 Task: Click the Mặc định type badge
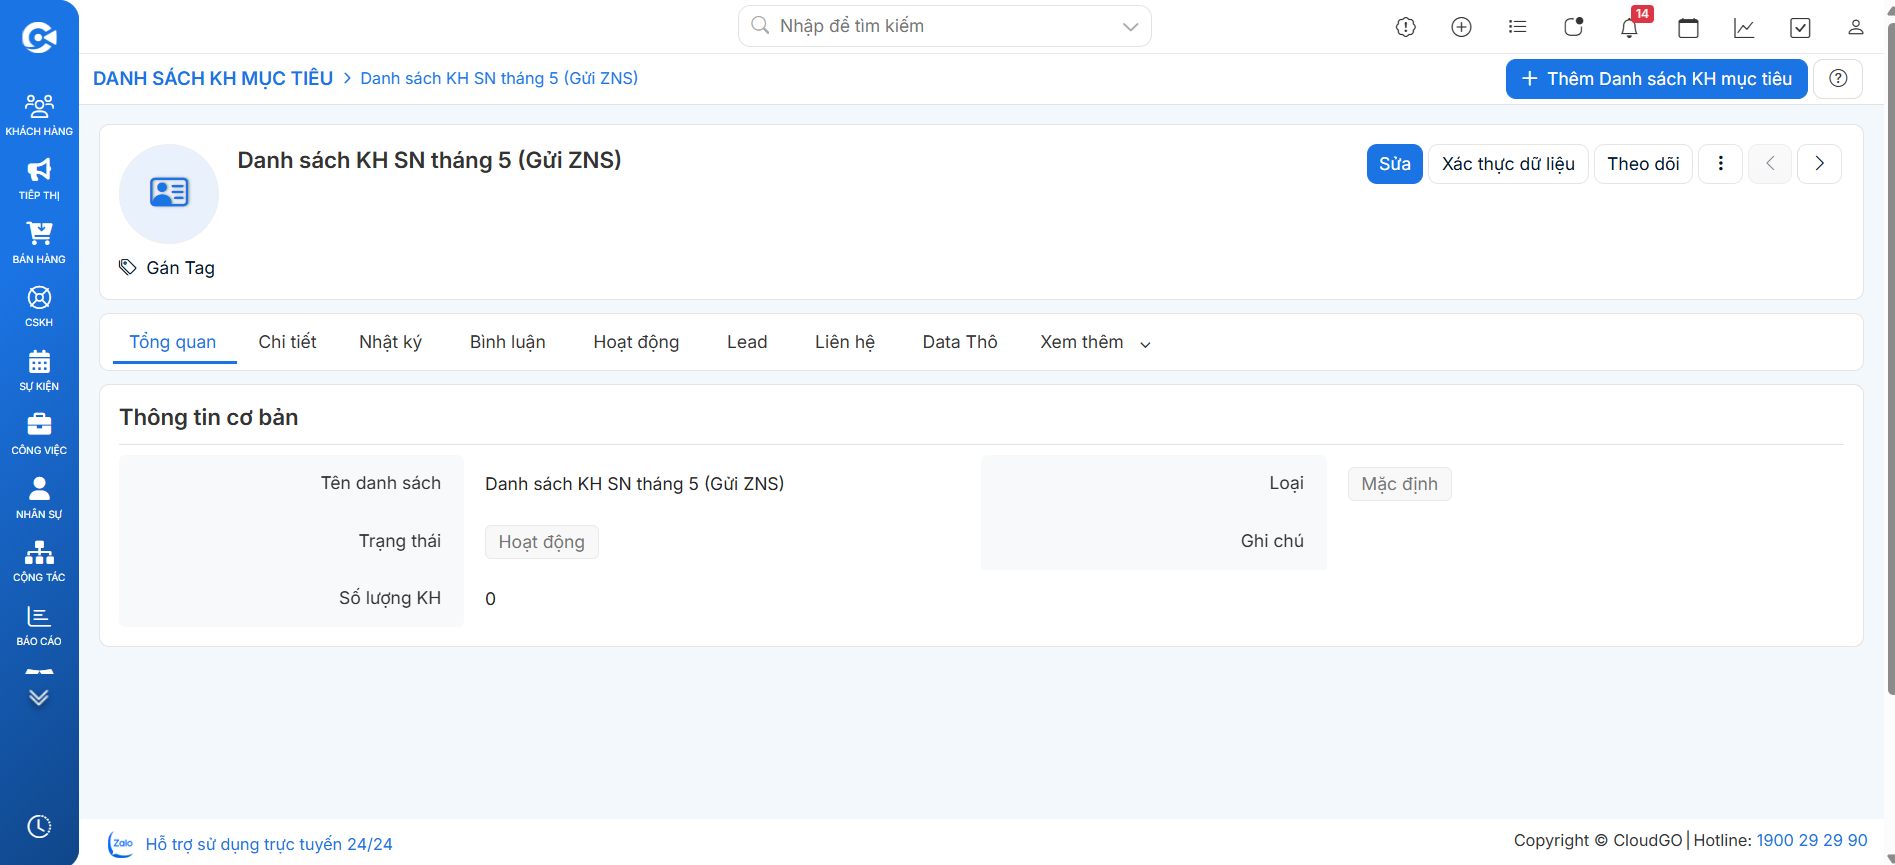(x=1399, y=484)
